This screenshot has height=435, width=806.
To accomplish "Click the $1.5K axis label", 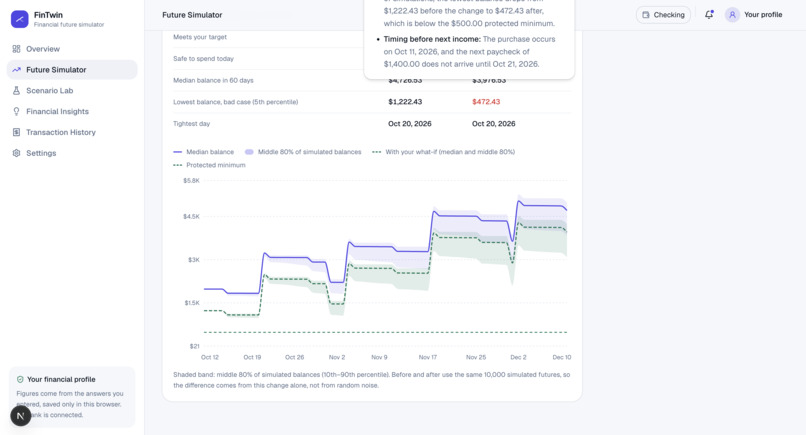I will click(192, 303).
